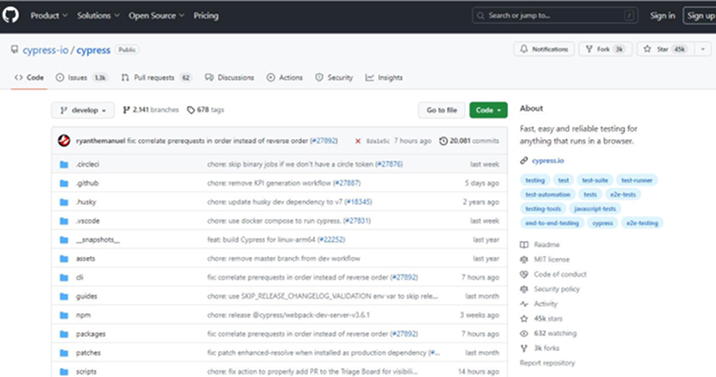
Task: Click the ryanthemanuel avatar icon
Action: [64, 141]
